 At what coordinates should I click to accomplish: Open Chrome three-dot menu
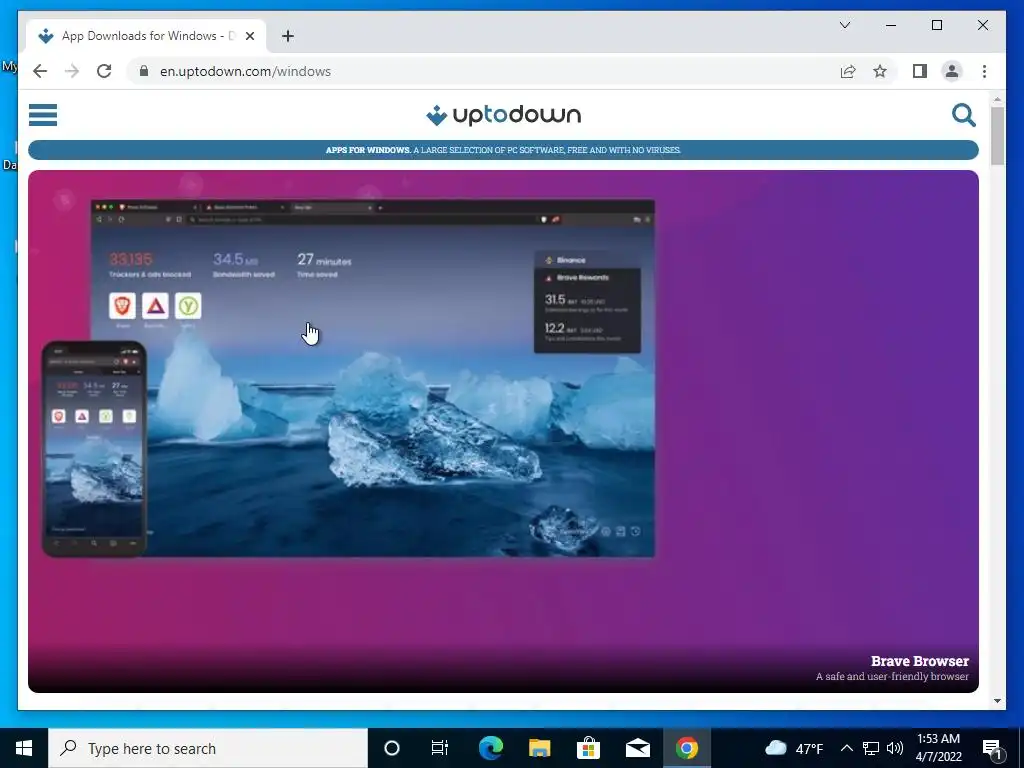click(984, 71)
